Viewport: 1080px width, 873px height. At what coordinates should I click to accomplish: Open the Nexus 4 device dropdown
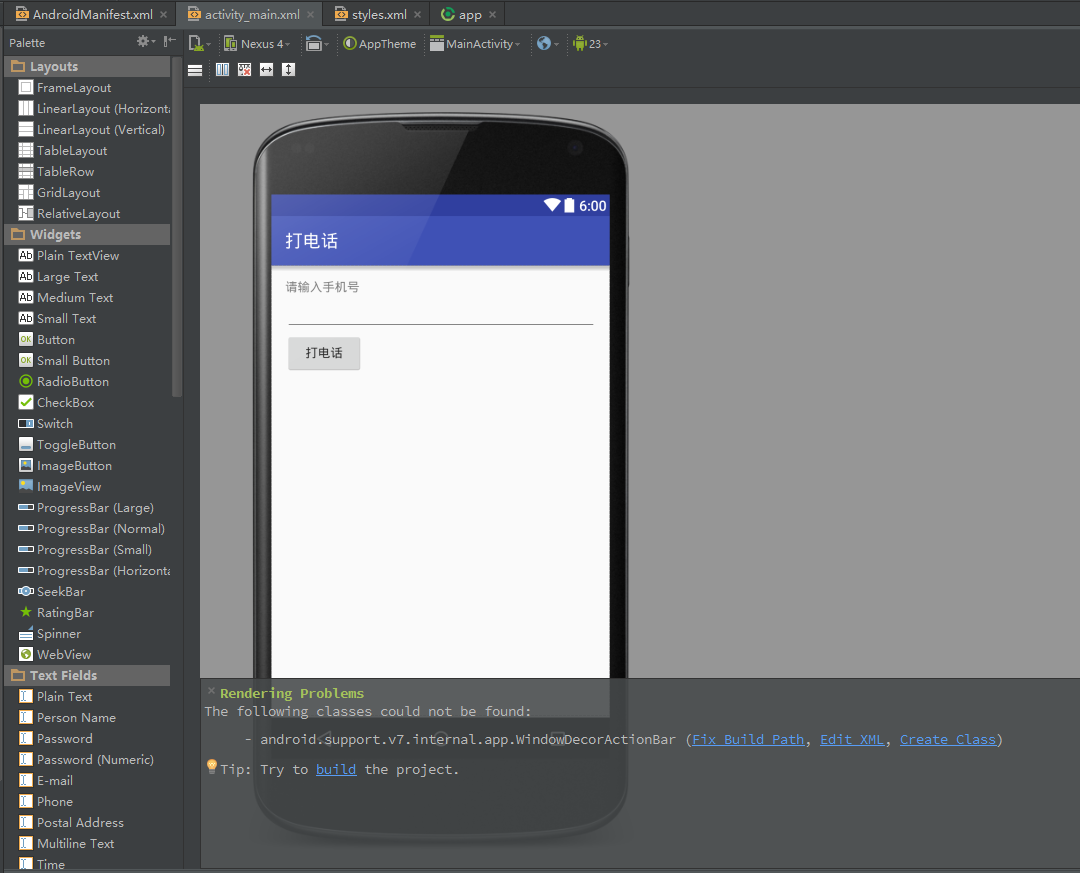click(x=257, y=44)
